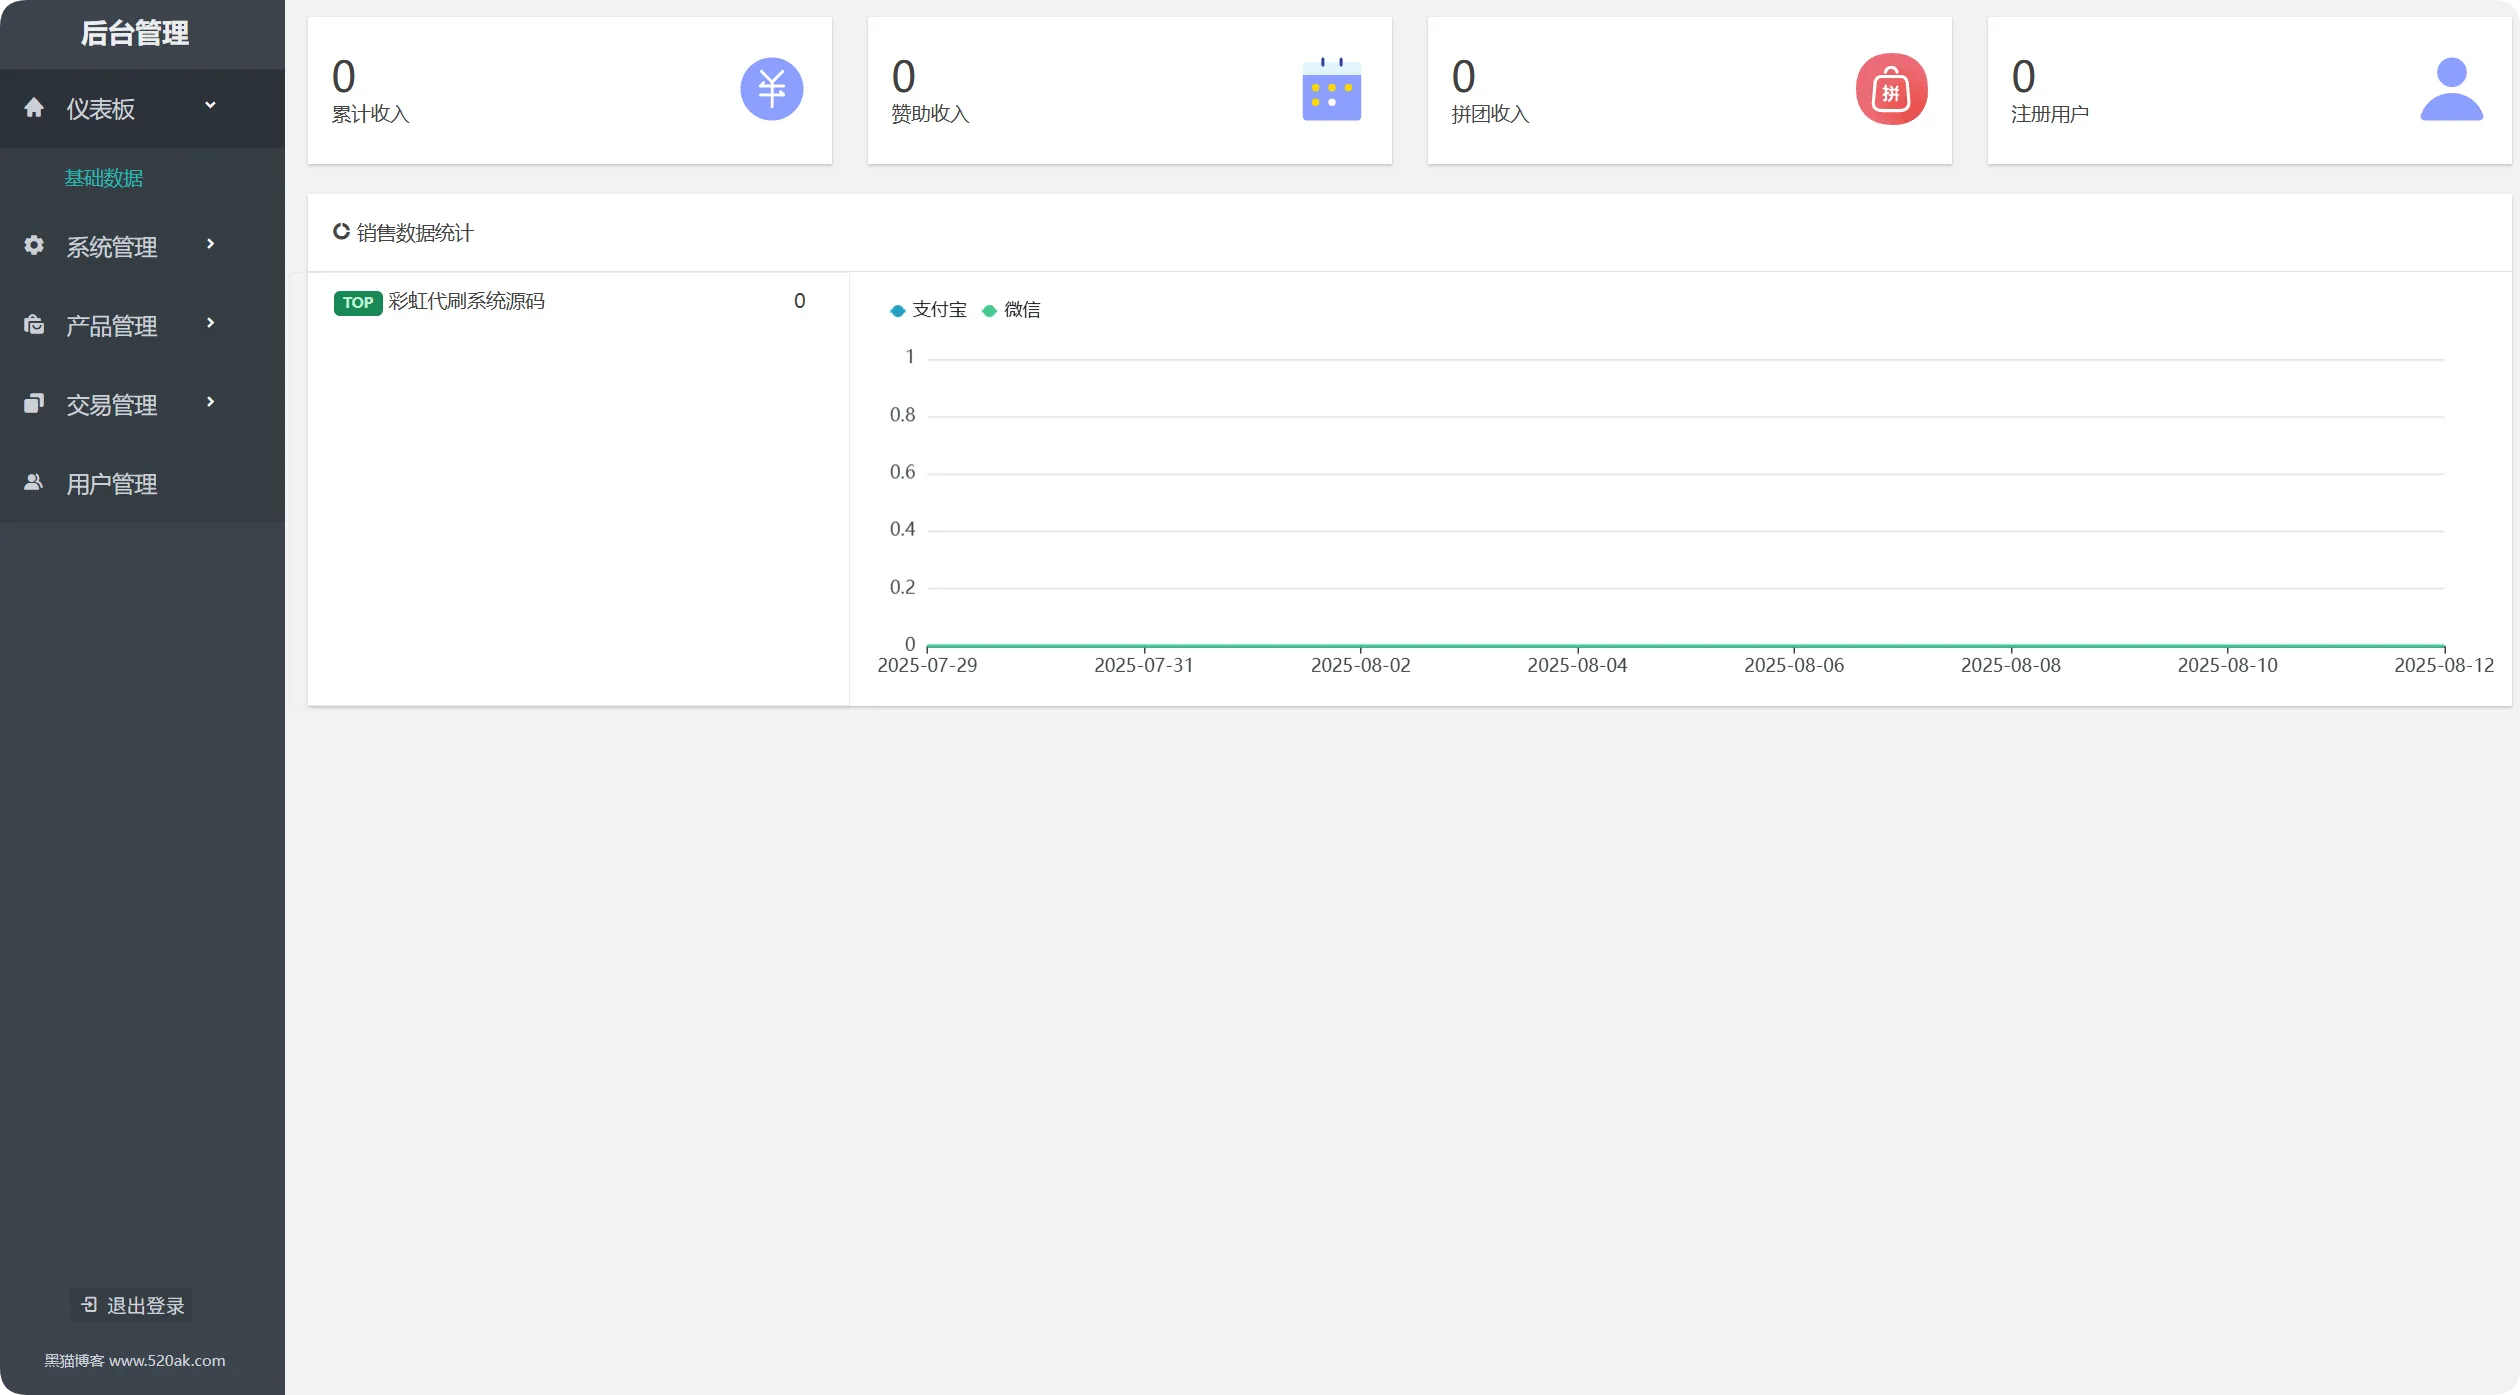
Task: Open the 基础数据 submenu item
Action: click(x=104, y=178)
